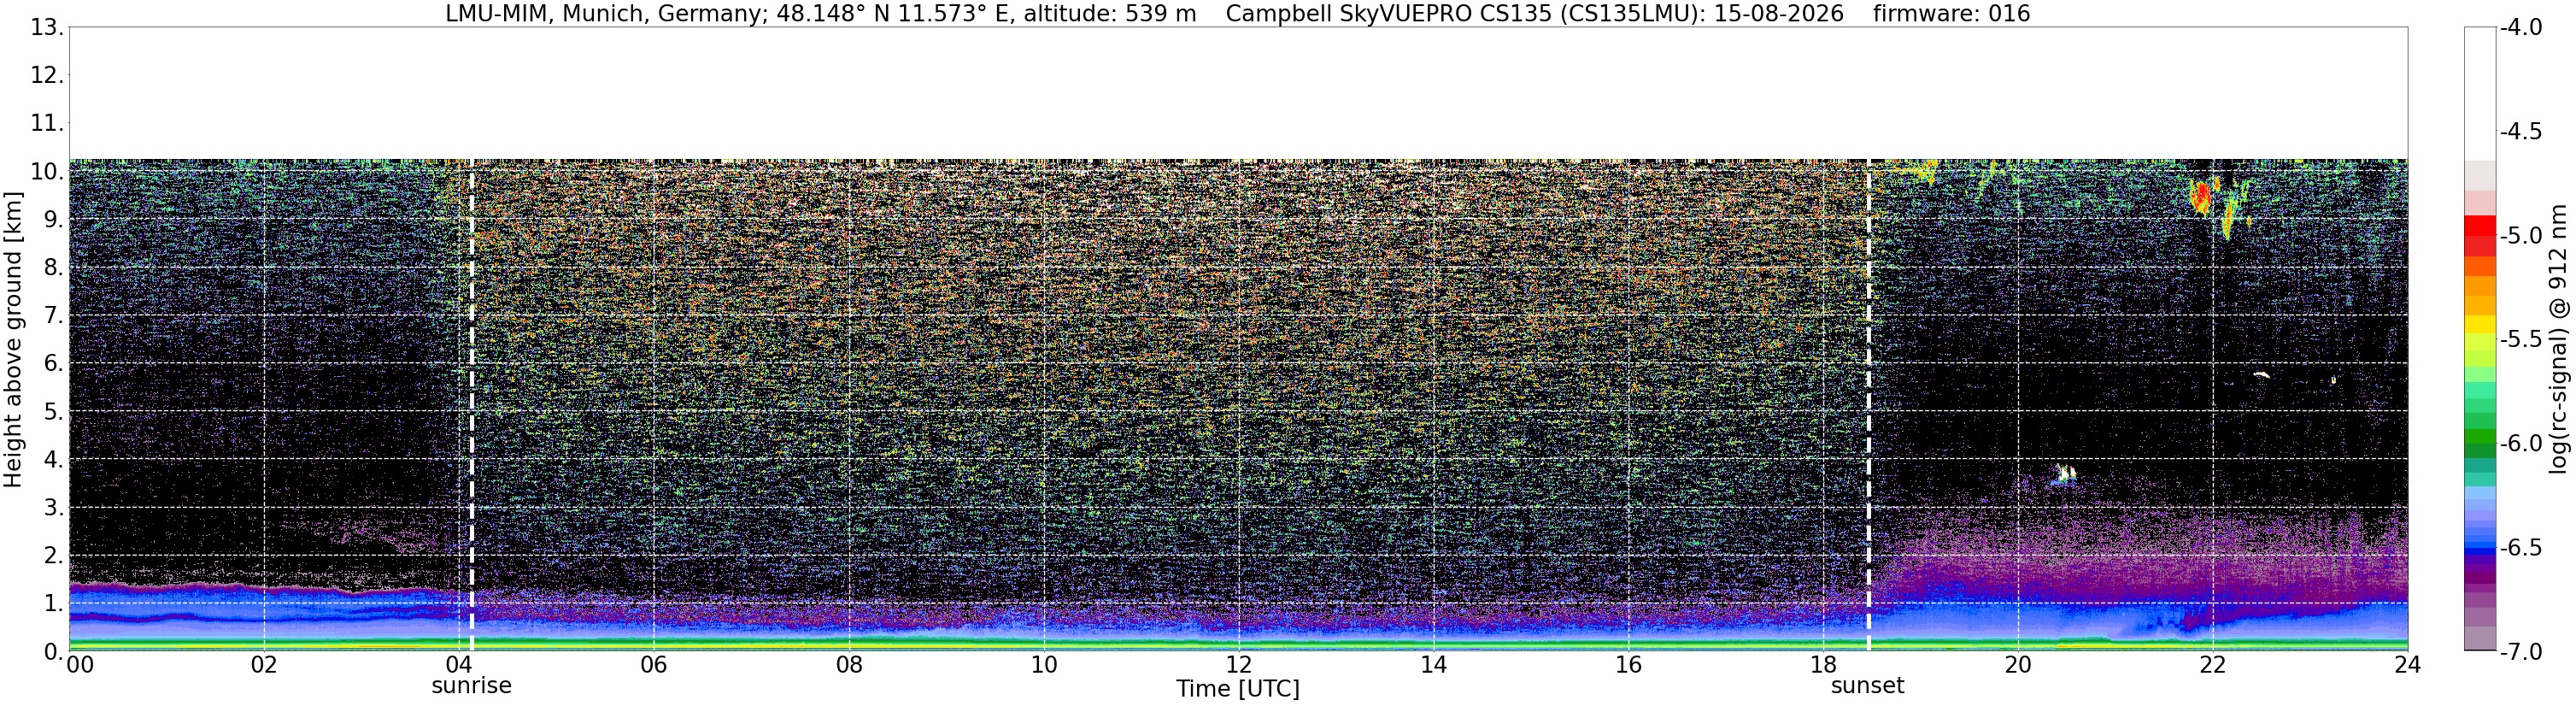Click the '8.' height tick label

[54, 268]
